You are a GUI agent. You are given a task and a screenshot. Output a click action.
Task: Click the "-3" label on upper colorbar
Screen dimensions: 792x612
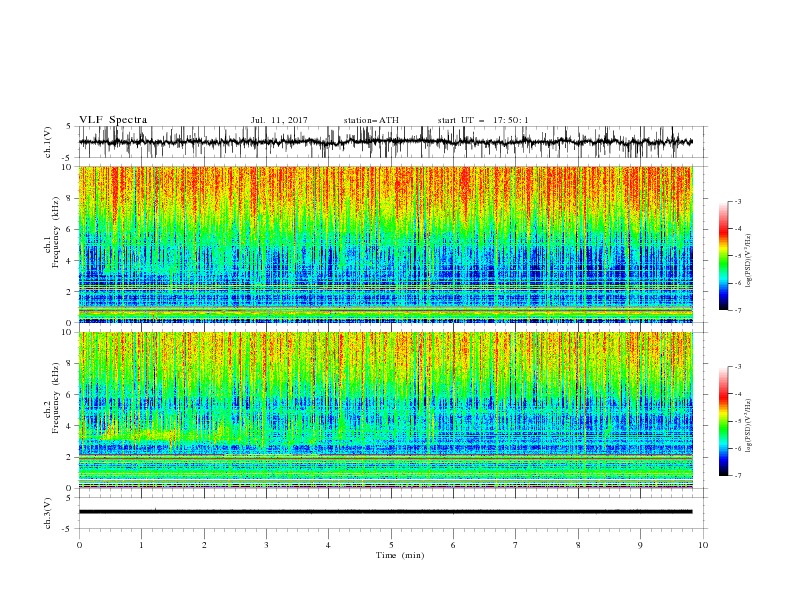(737, 201)
